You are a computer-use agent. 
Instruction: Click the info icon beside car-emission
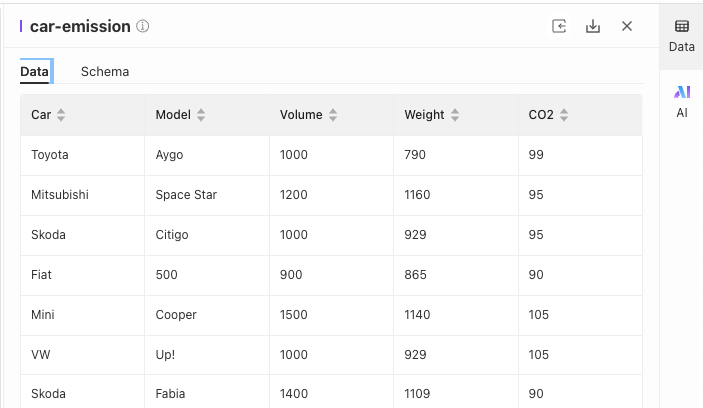143,27
